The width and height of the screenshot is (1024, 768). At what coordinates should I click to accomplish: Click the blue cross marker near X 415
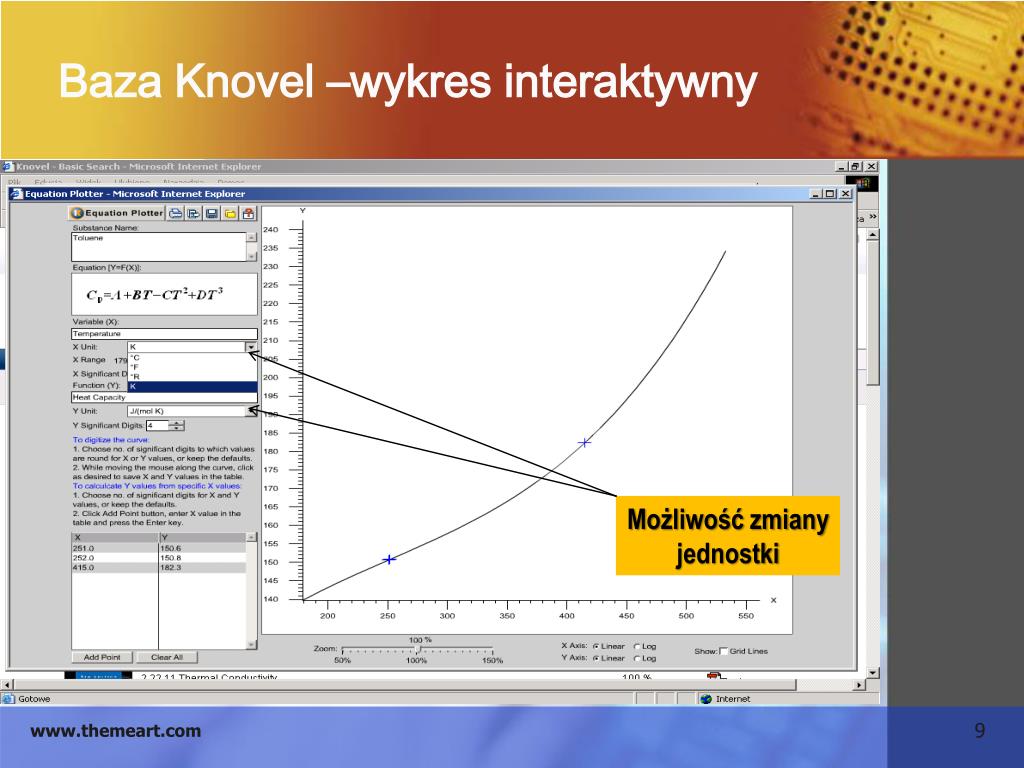(584, 443)
